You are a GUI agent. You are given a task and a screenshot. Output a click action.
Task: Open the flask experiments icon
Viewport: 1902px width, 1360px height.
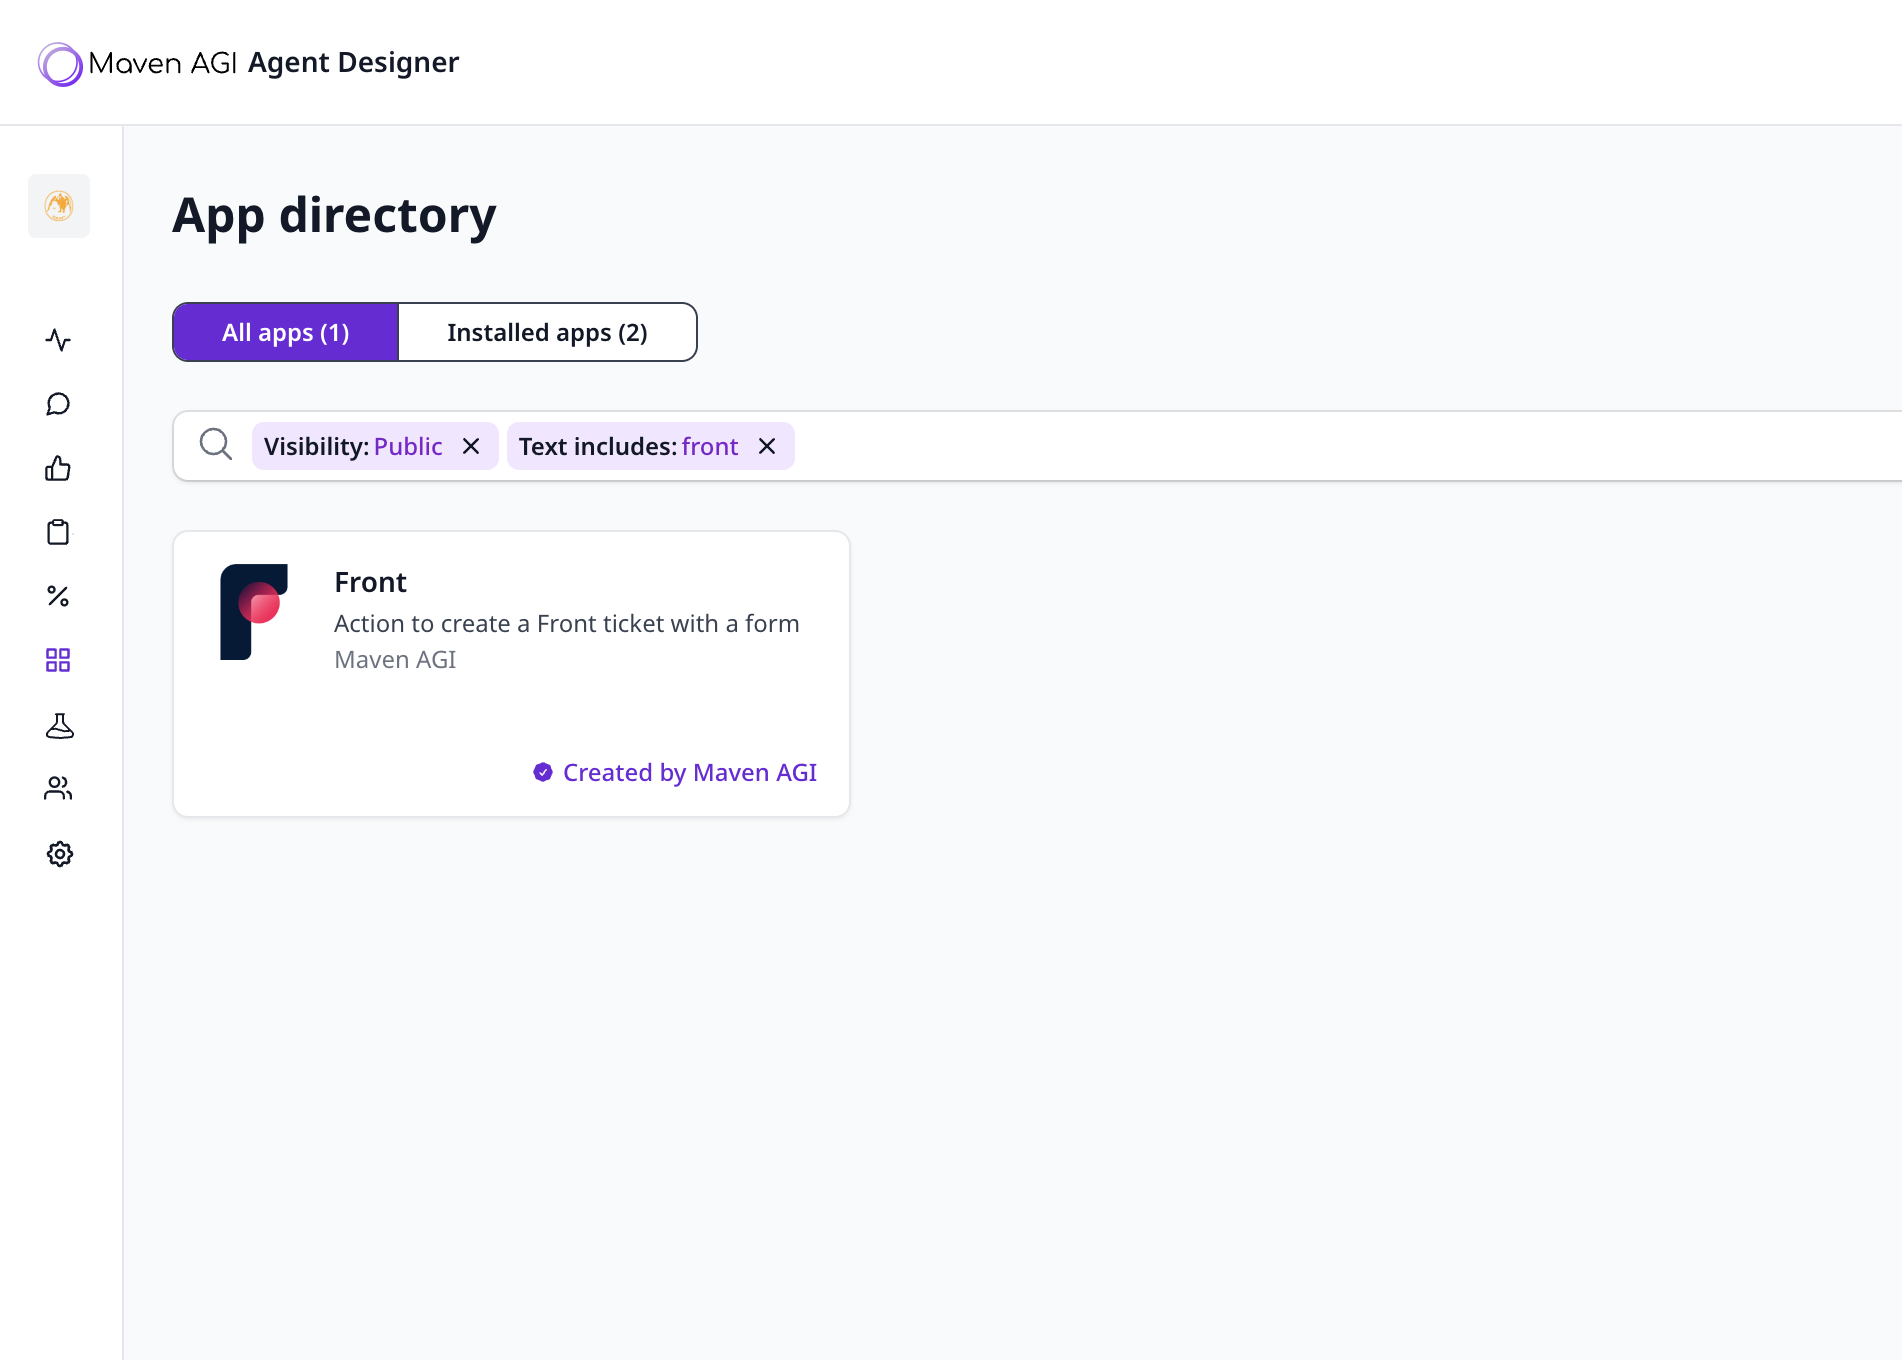coord(59,725)
